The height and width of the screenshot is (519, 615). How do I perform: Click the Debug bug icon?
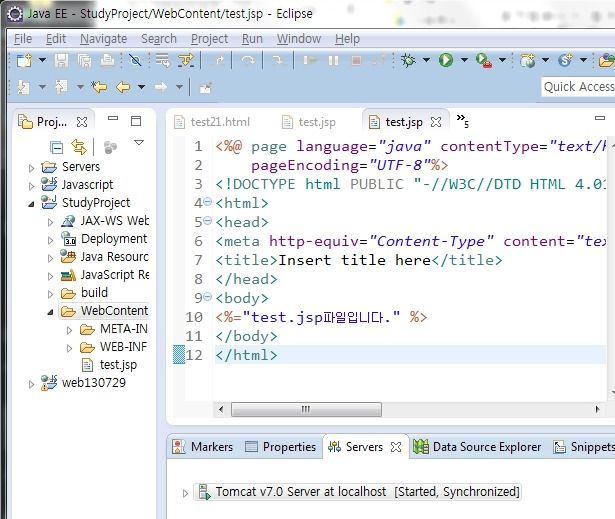tap(408, 60)
